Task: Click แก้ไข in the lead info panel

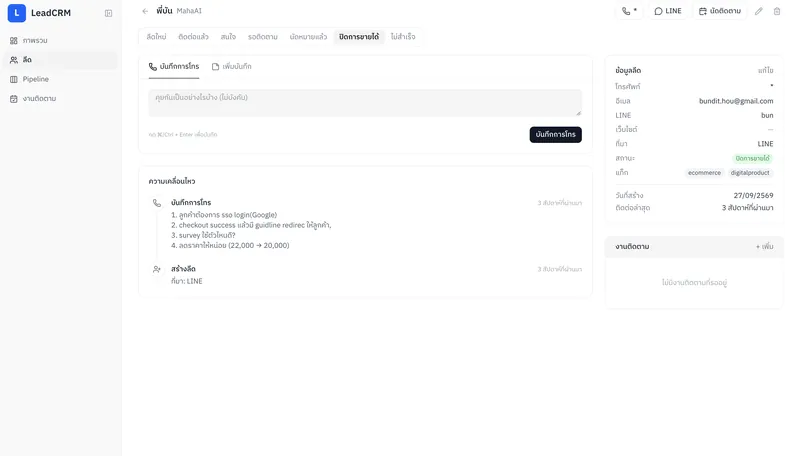Action: (x=765, y=70)
